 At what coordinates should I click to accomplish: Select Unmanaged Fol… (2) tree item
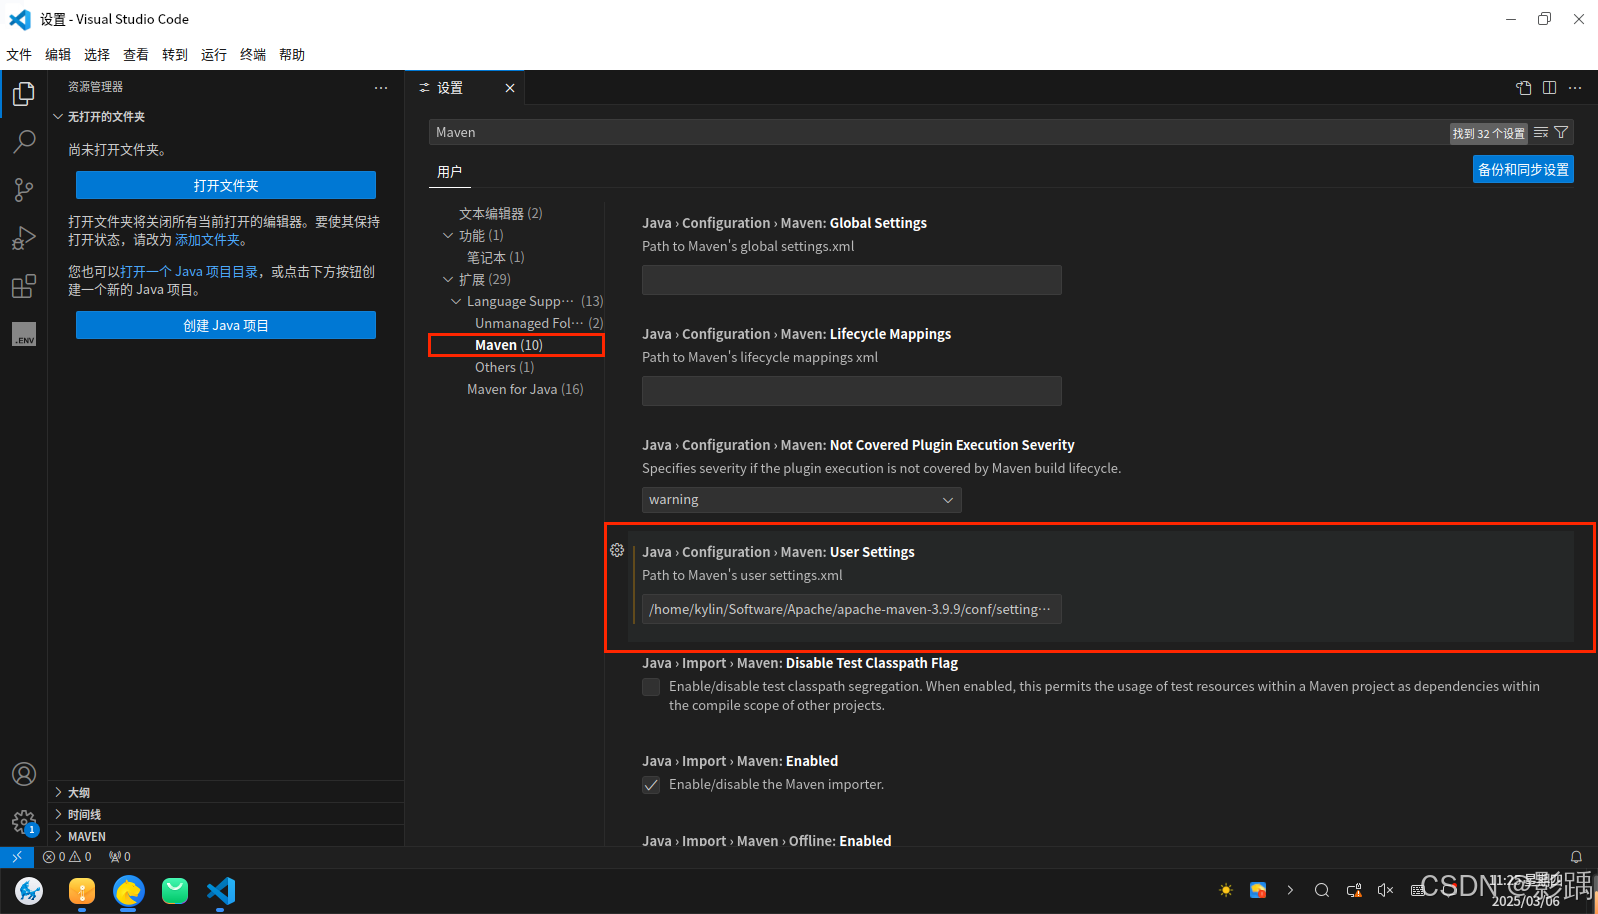click(x=539, y=324)
